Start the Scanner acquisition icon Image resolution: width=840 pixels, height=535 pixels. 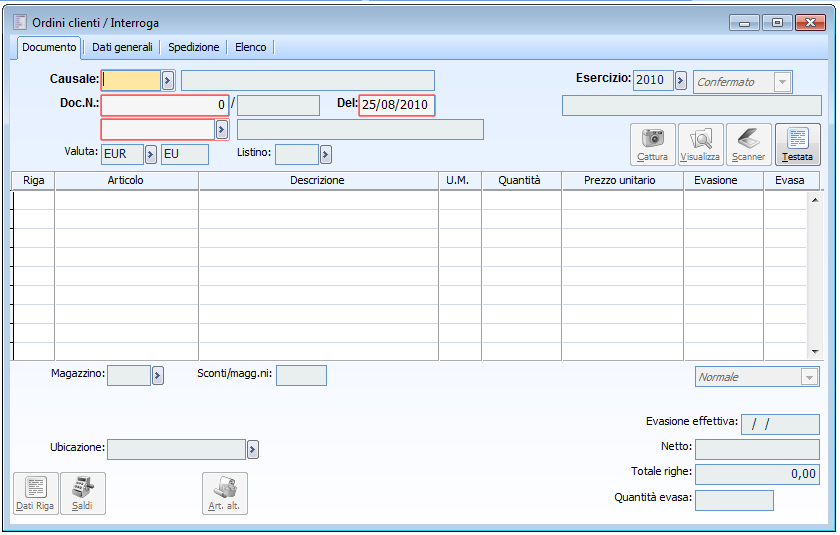tap(748, 144)
